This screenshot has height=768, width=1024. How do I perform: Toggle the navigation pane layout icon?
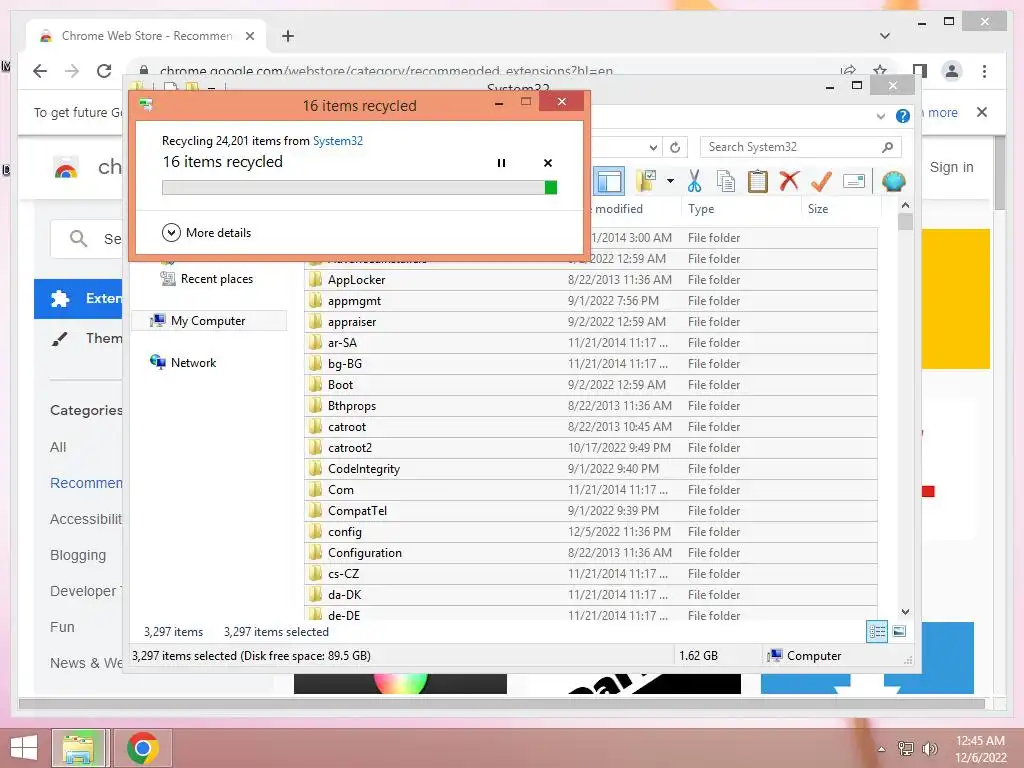point(609,182)
